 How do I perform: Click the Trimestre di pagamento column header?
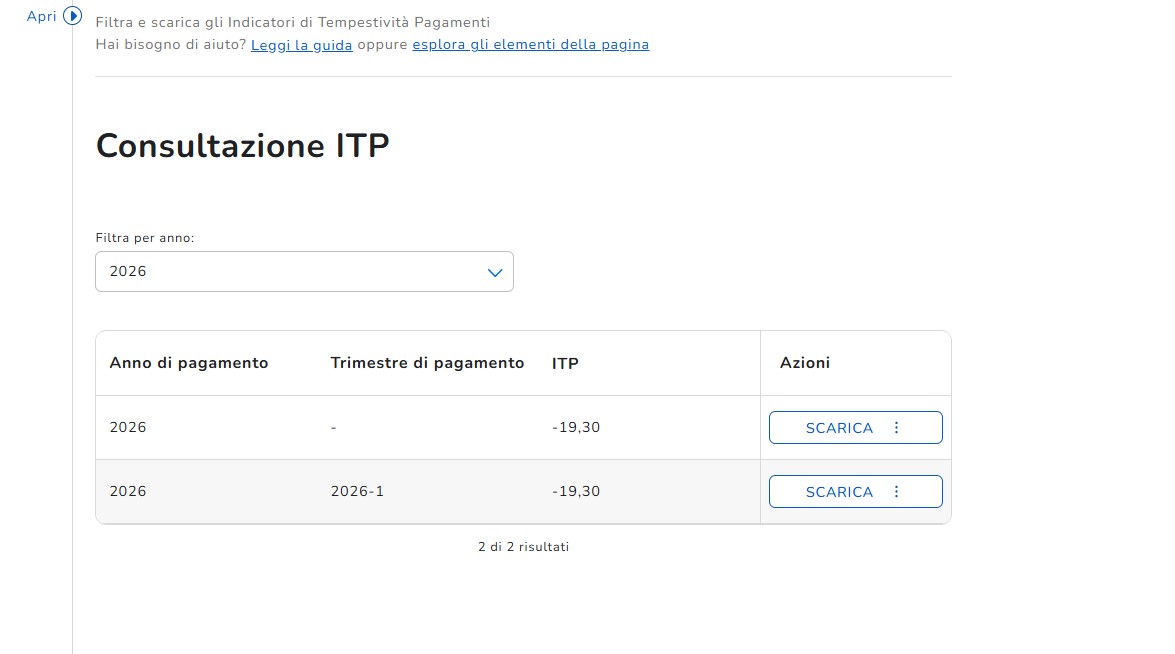(427, 363)
